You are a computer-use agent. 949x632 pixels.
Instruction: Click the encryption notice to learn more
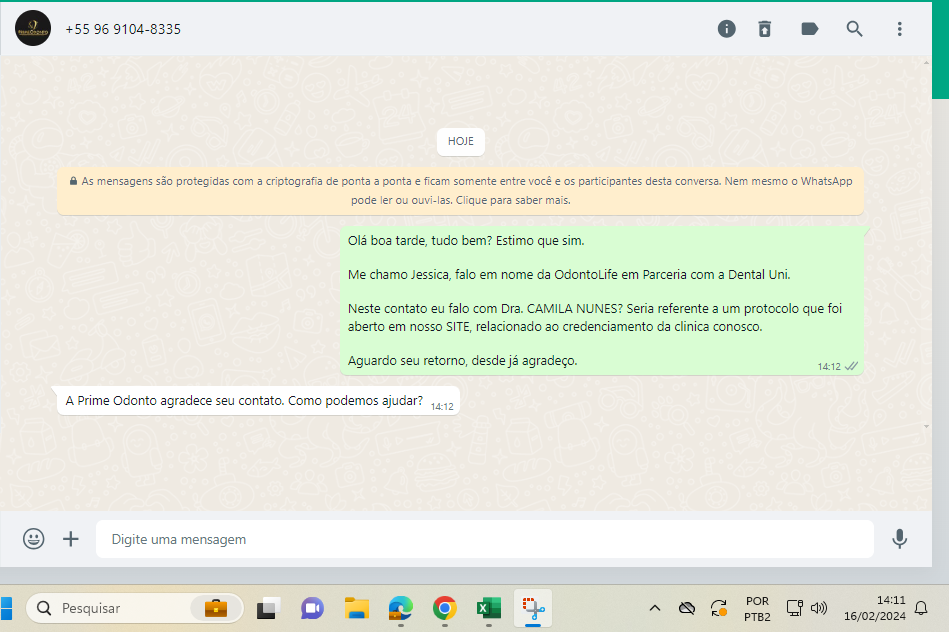point(461,191)
